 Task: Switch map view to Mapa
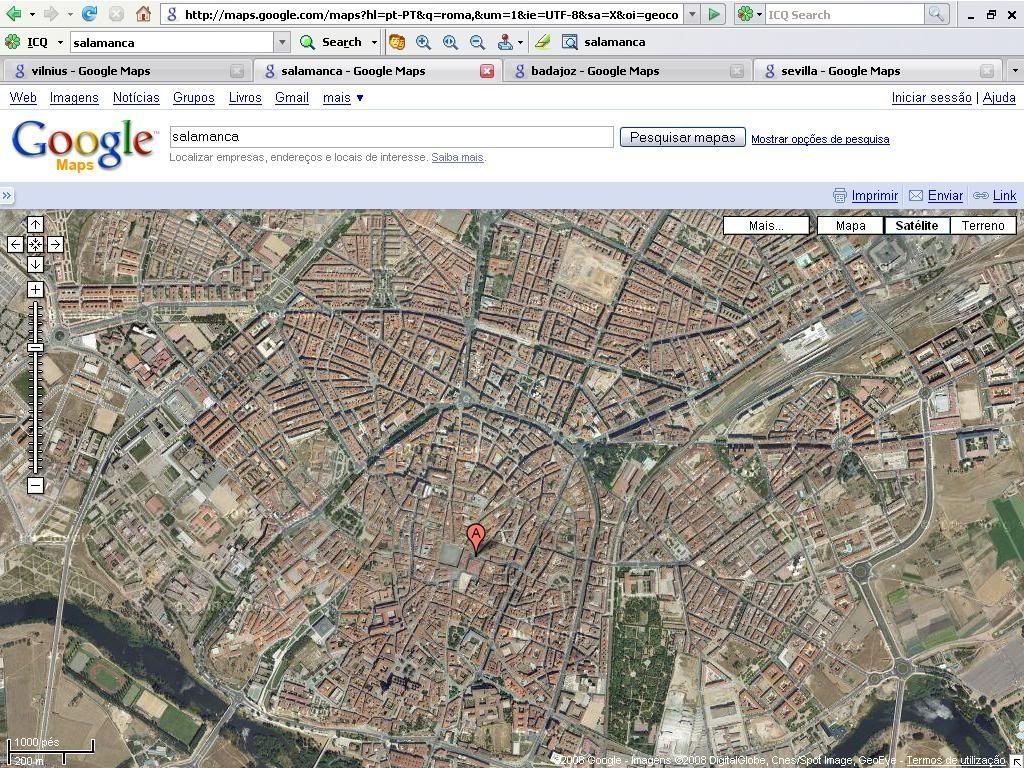(x=850, y=226)
